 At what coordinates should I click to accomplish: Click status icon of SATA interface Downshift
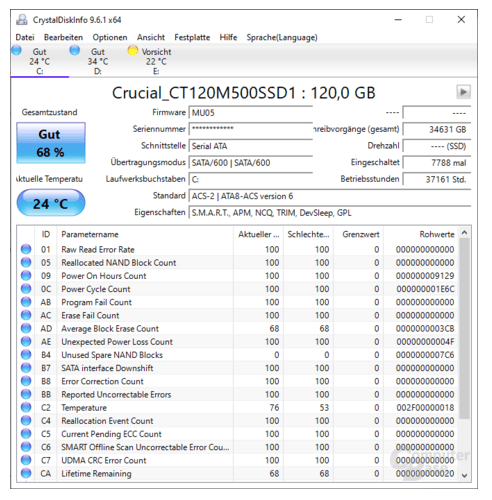pos(26,368)
